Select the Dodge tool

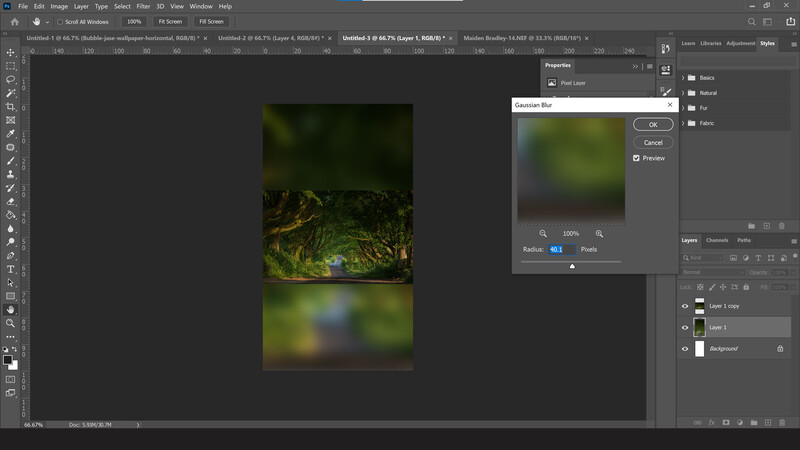click(10, 242)
